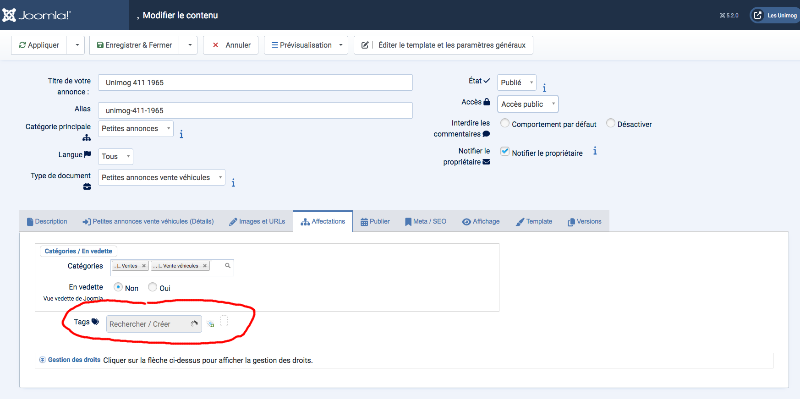The image size is (800, 399).
Task: Open the Template tab
Action: 534,221
